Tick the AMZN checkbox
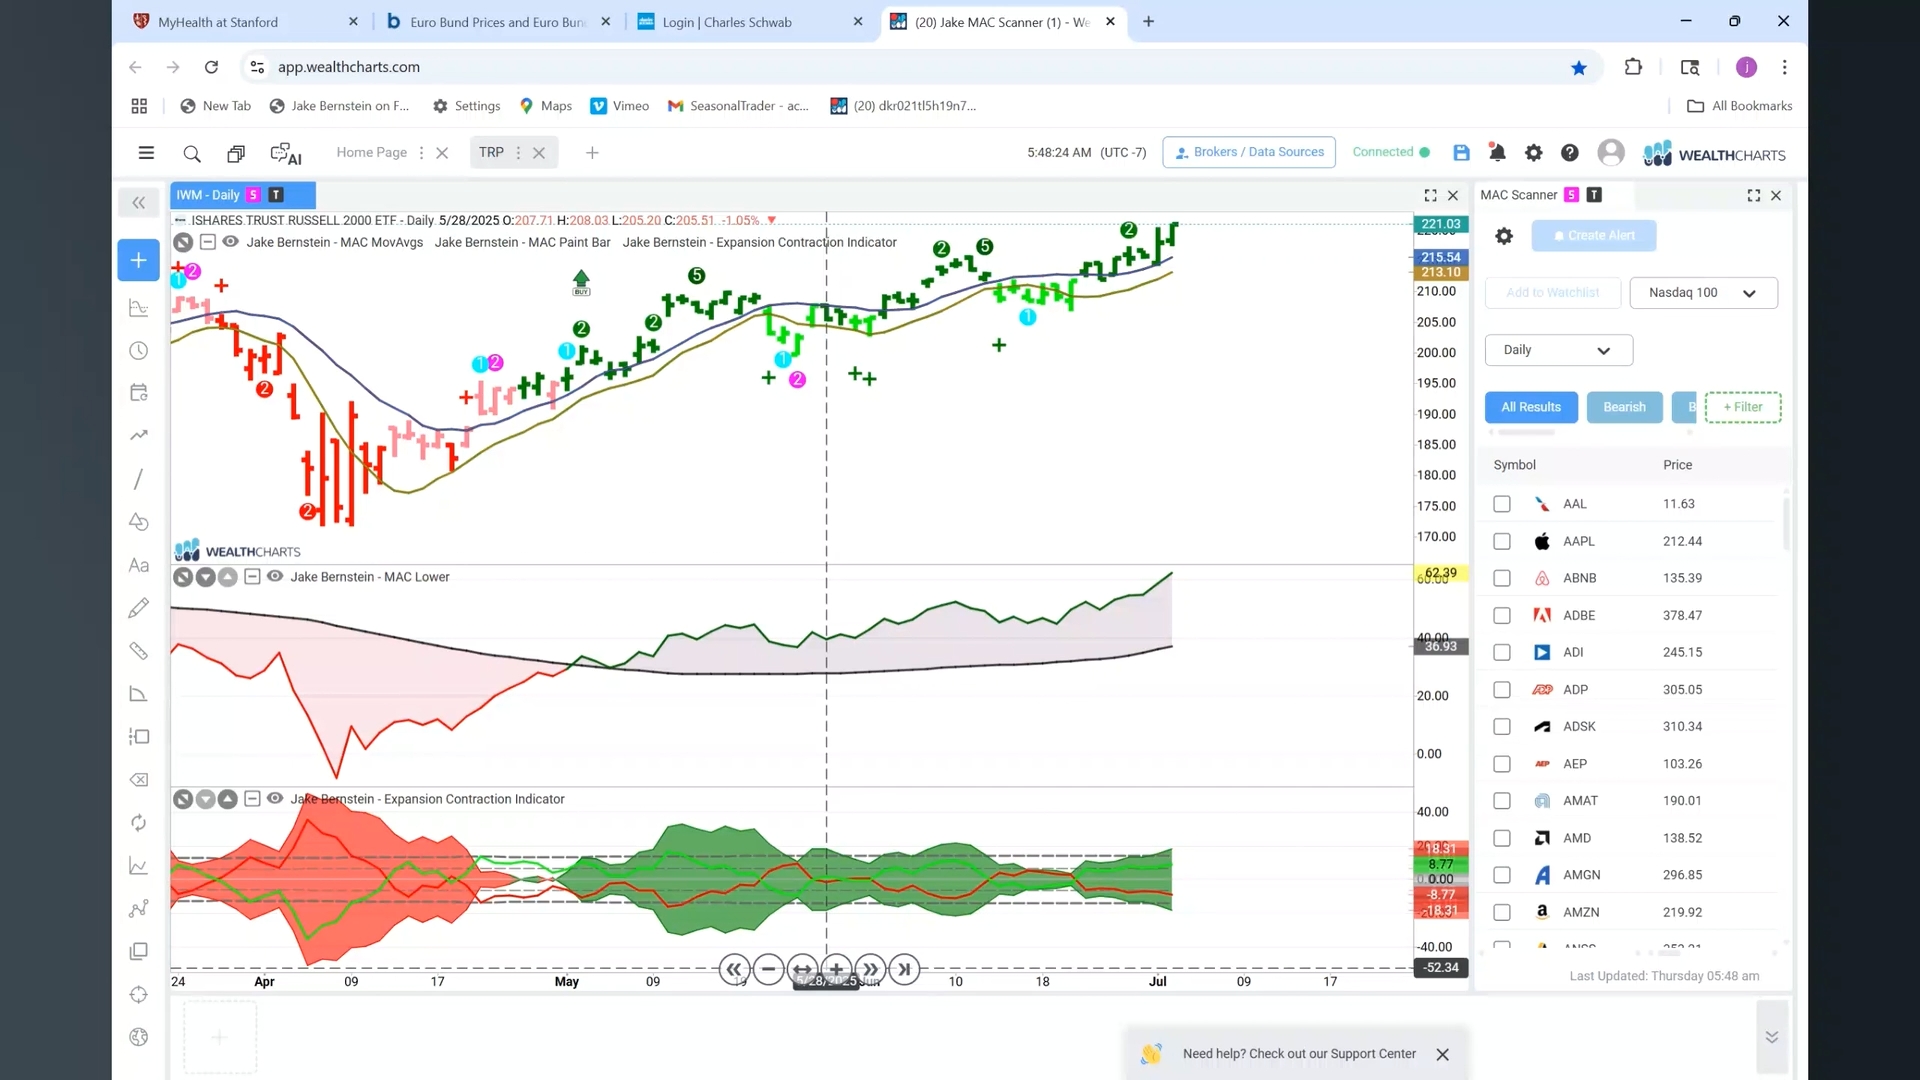The height and width of the screenshot is (1080, 1920). (1502, 912)
